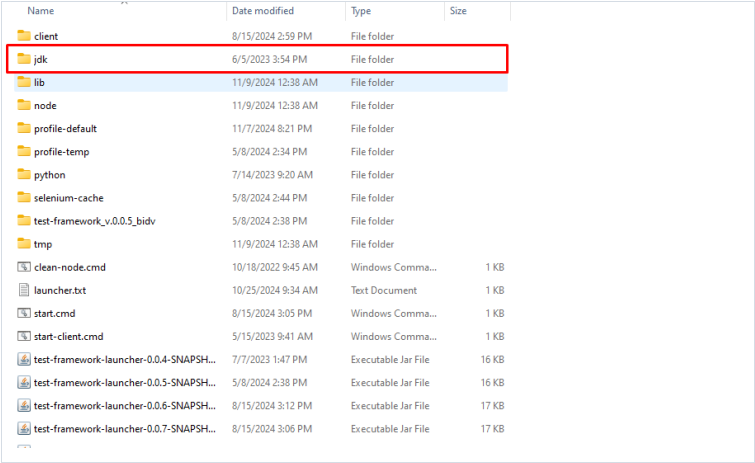
Task: Click the tmp folder entry
Action: coord(43,244)
